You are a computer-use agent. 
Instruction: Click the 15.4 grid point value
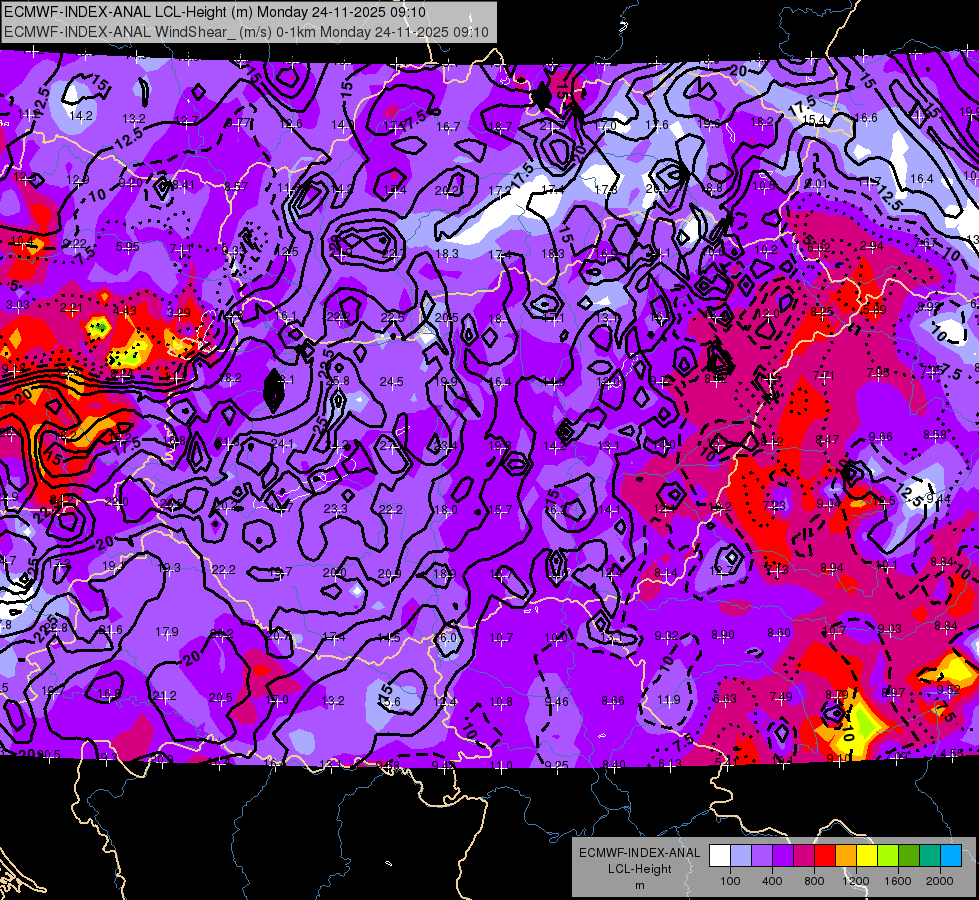[x=814, y=120]
